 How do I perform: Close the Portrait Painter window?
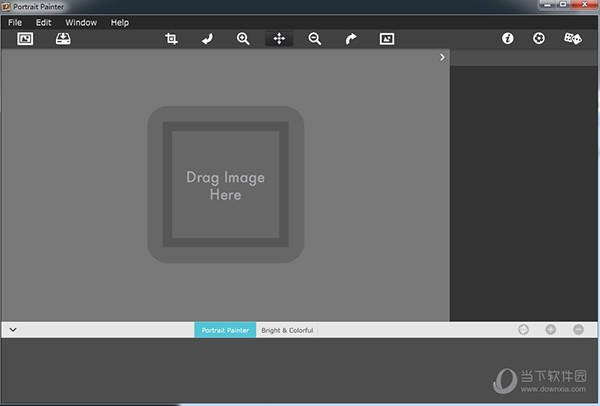coord(584,5)
